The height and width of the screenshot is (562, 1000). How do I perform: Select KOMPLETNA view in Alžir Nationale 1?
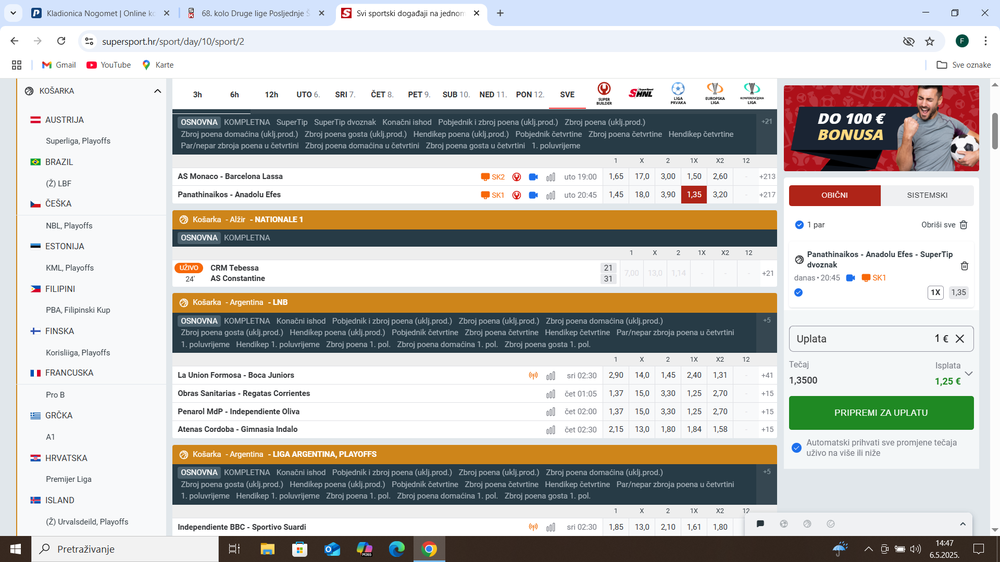(247, 238)
